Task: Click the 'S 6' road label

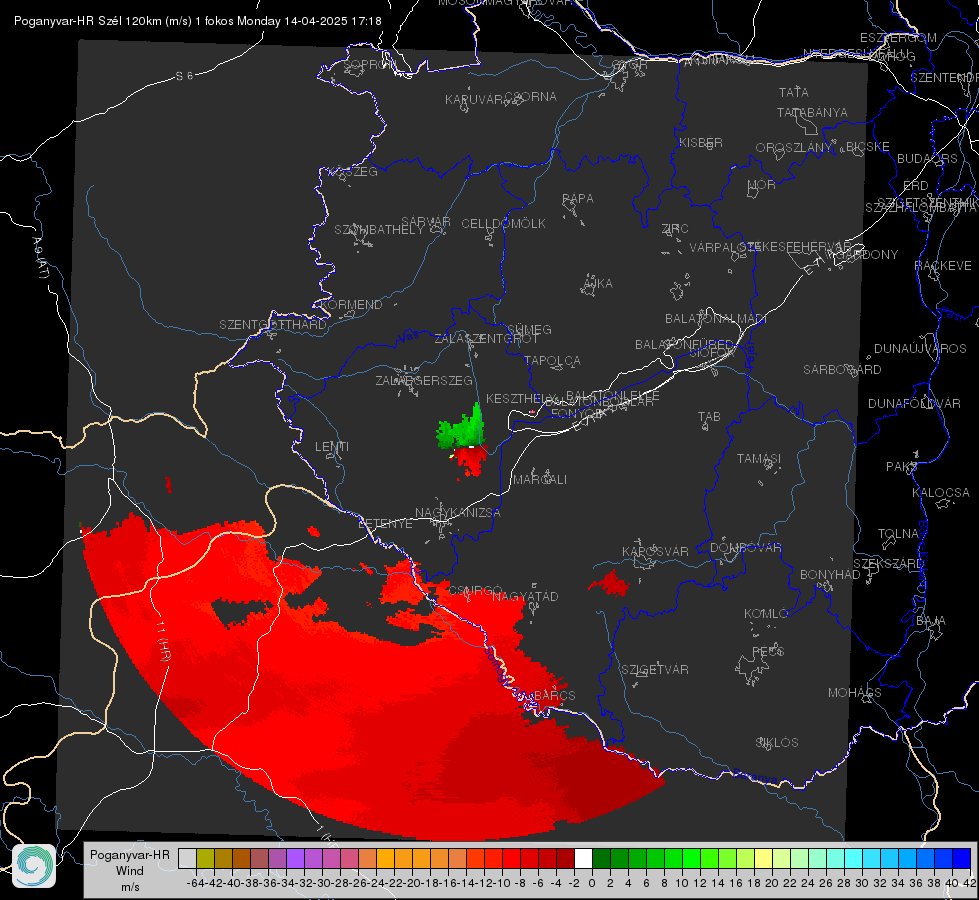Action: pos(184,76)
